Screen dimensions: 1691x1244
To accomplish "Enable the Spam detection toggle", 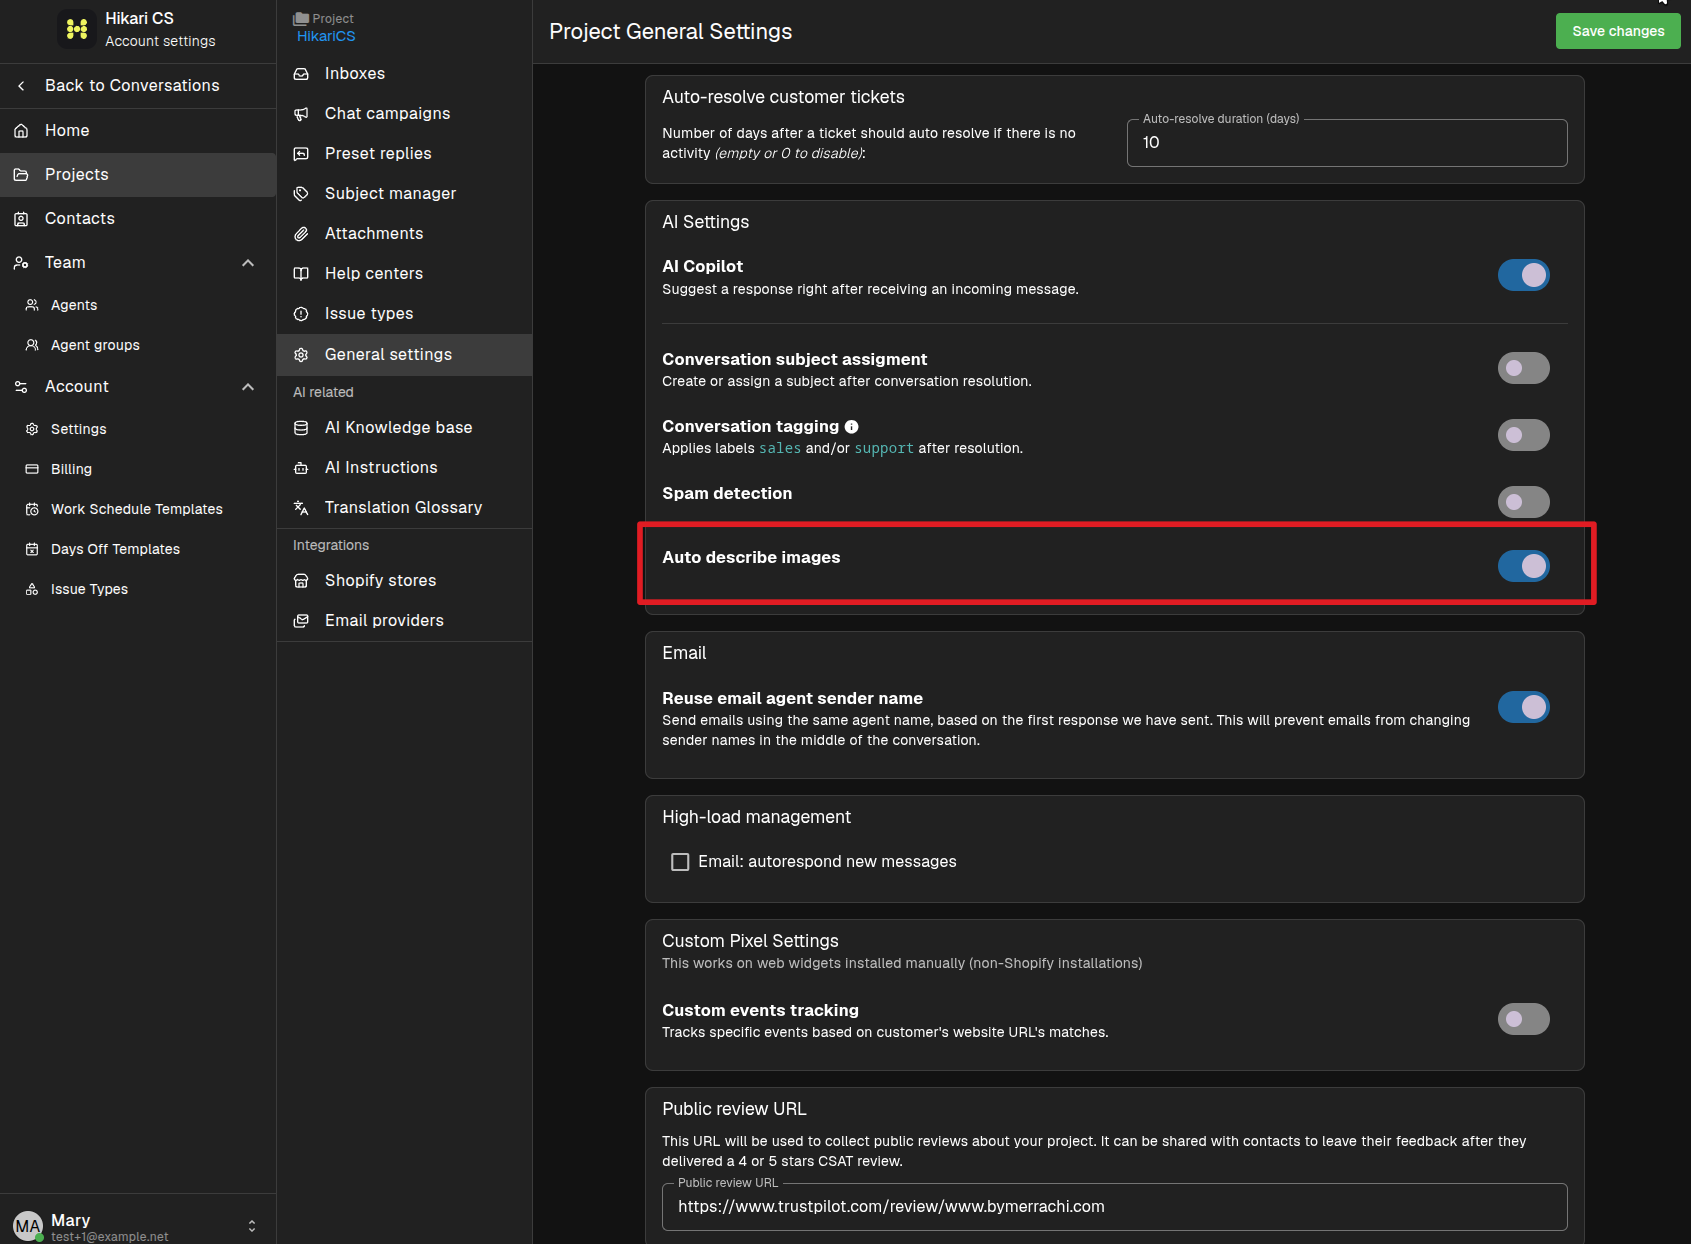I will coord(1523,502).
